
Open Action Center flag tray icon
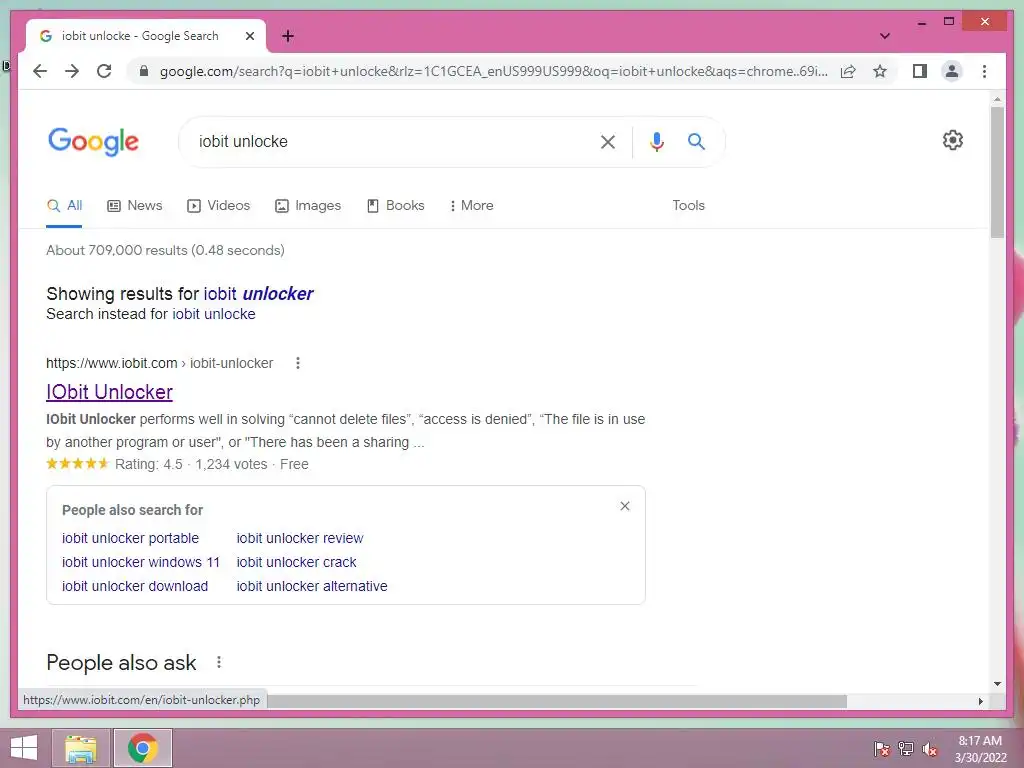(881, 748)
